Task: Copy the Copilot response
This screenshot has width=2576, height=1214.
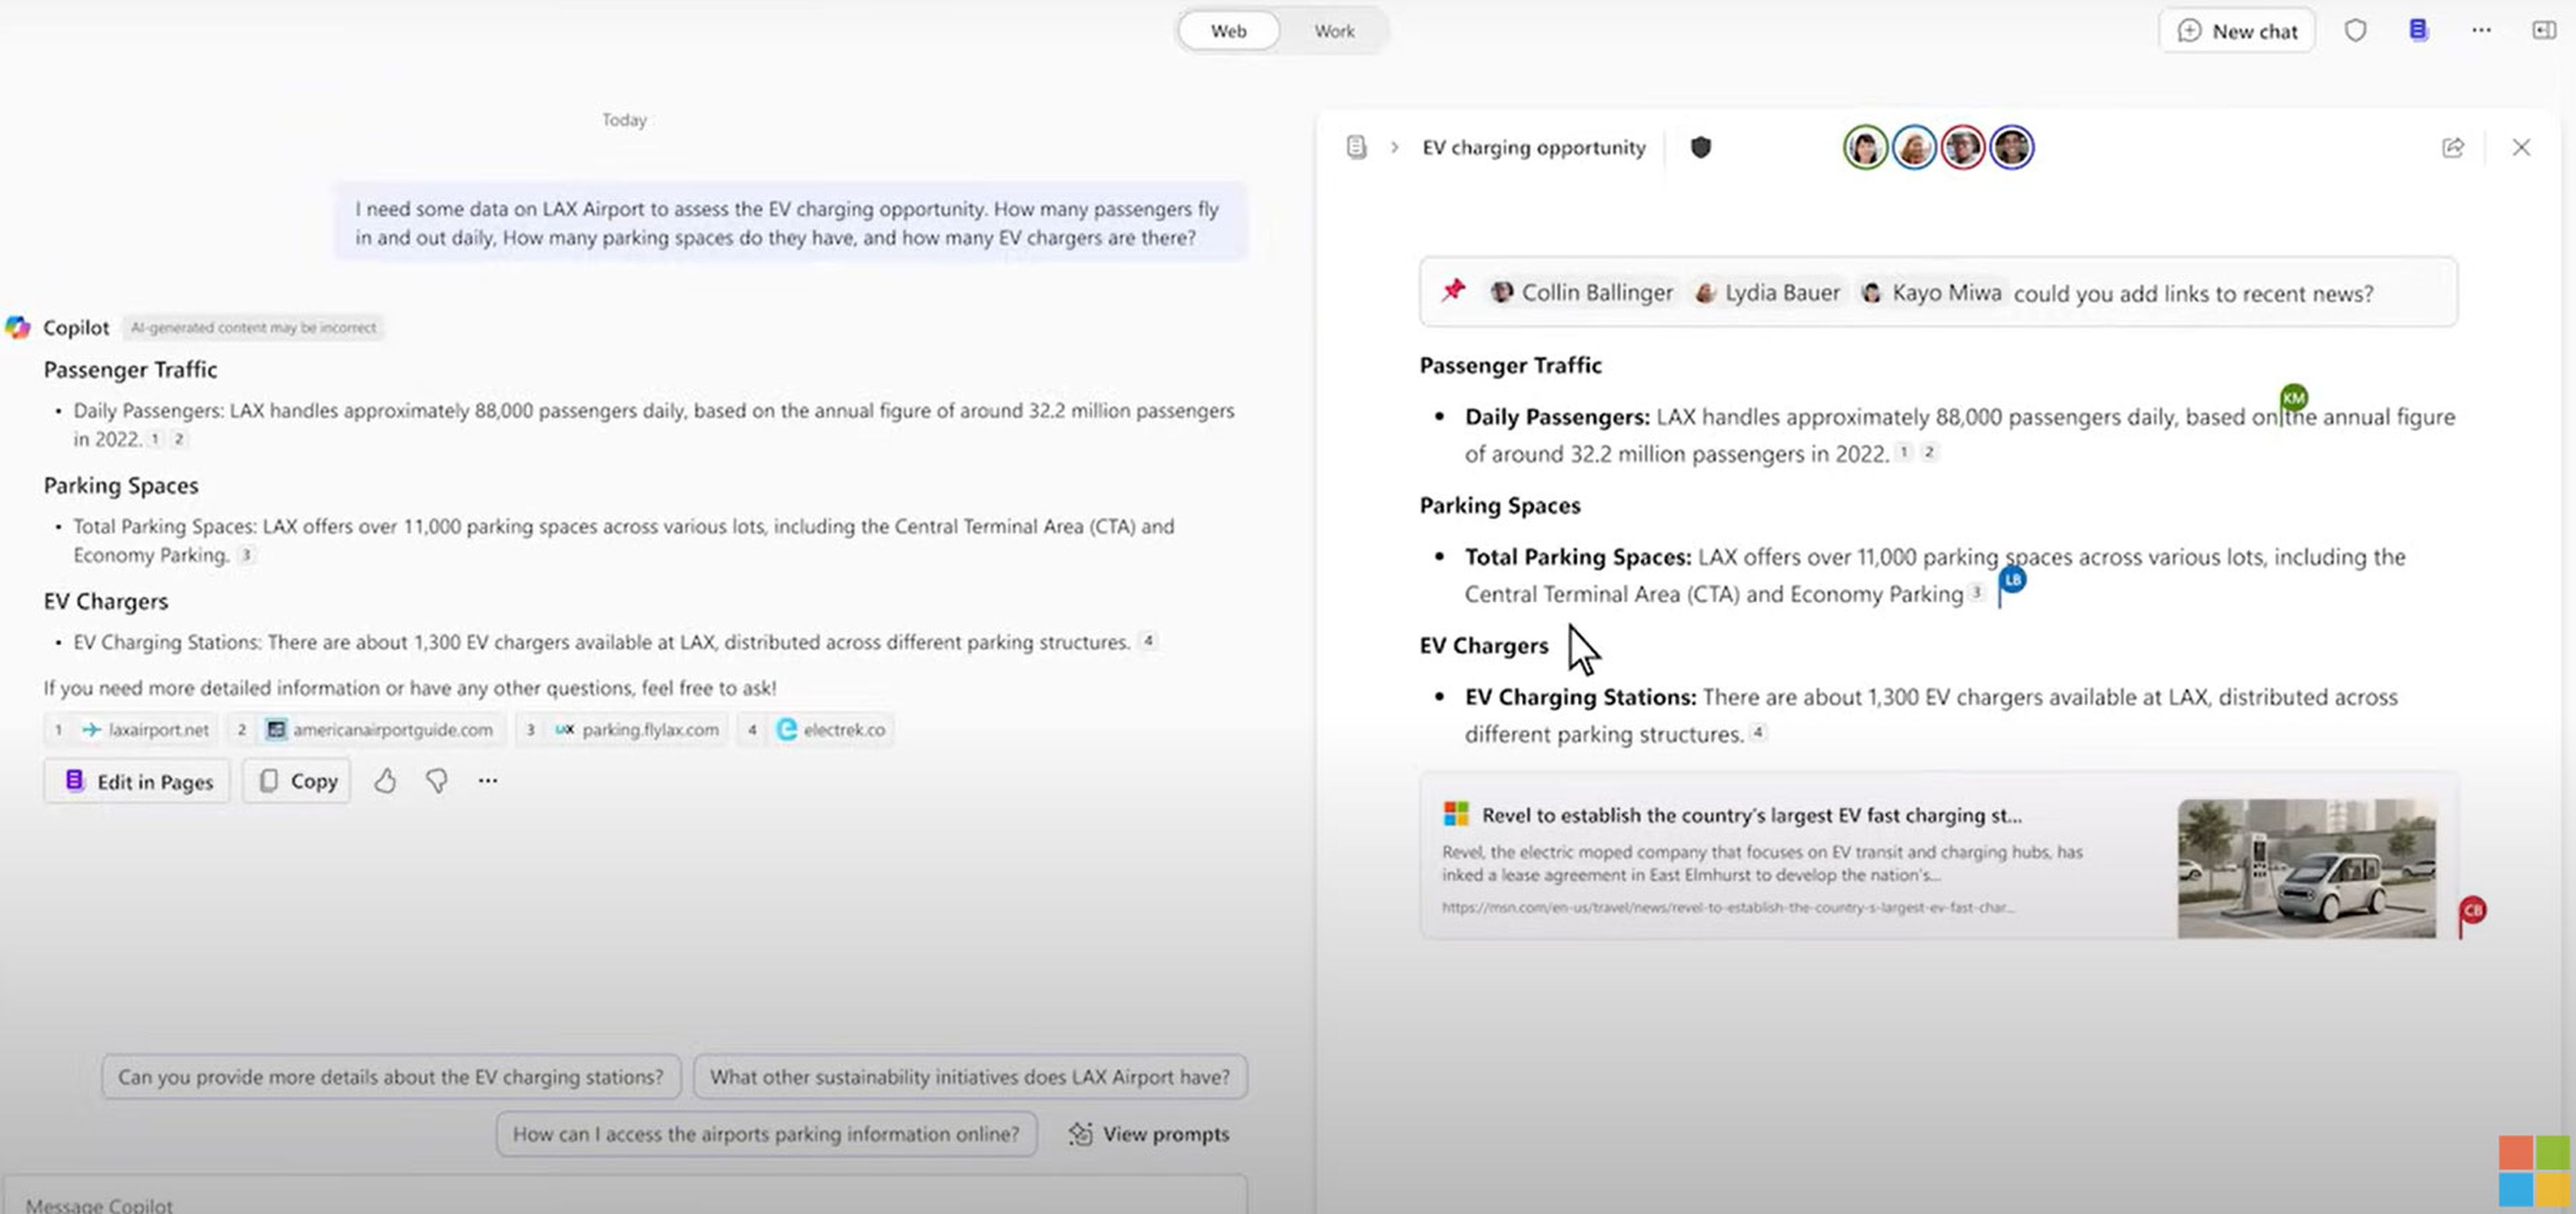Action: [x=297, y=781]
